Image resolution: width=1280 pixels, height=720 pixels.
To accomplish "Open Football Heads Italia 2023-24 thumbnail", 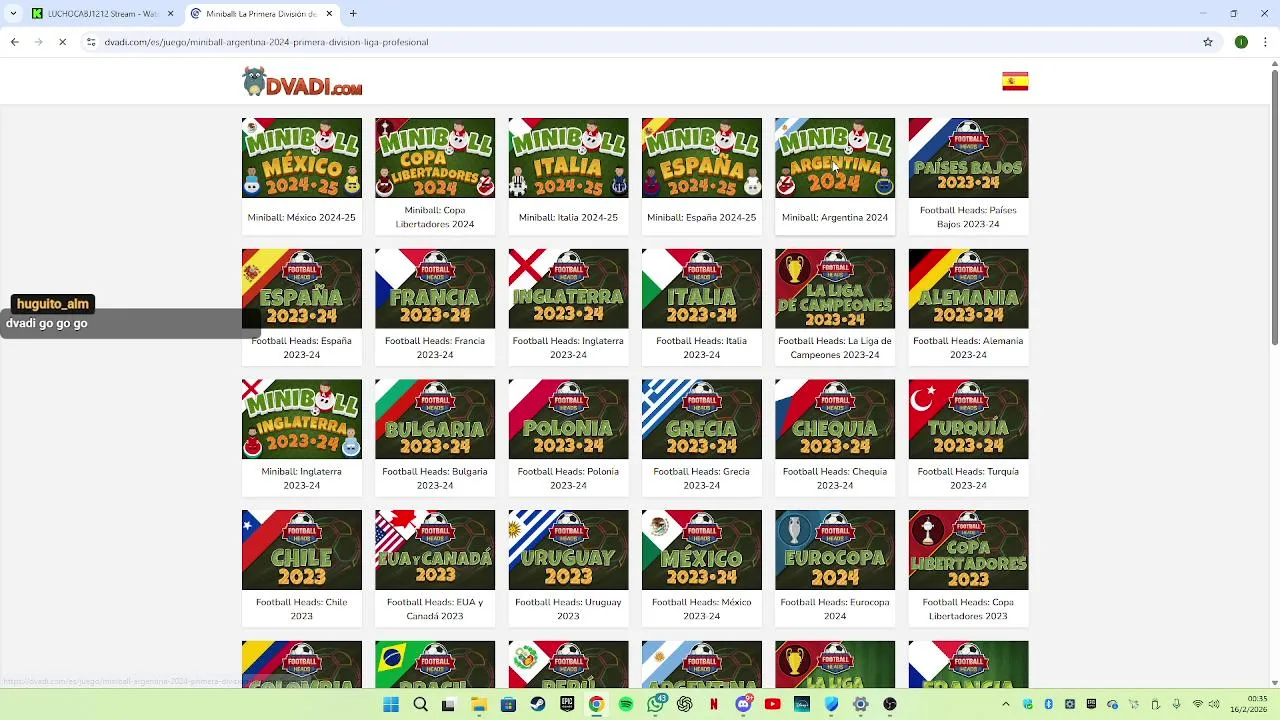I will coord(702,289).
